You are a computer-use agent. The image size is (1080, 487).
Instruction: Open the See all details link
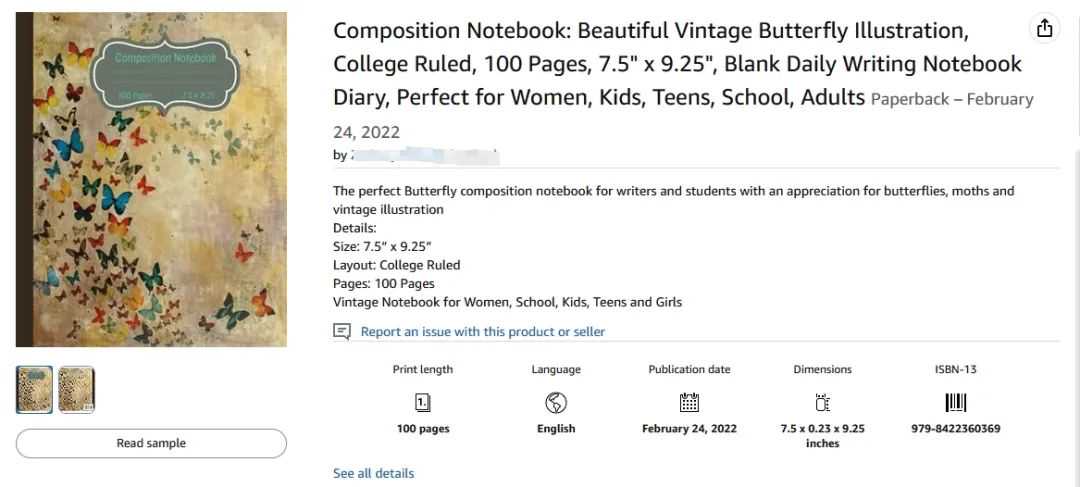373,473
